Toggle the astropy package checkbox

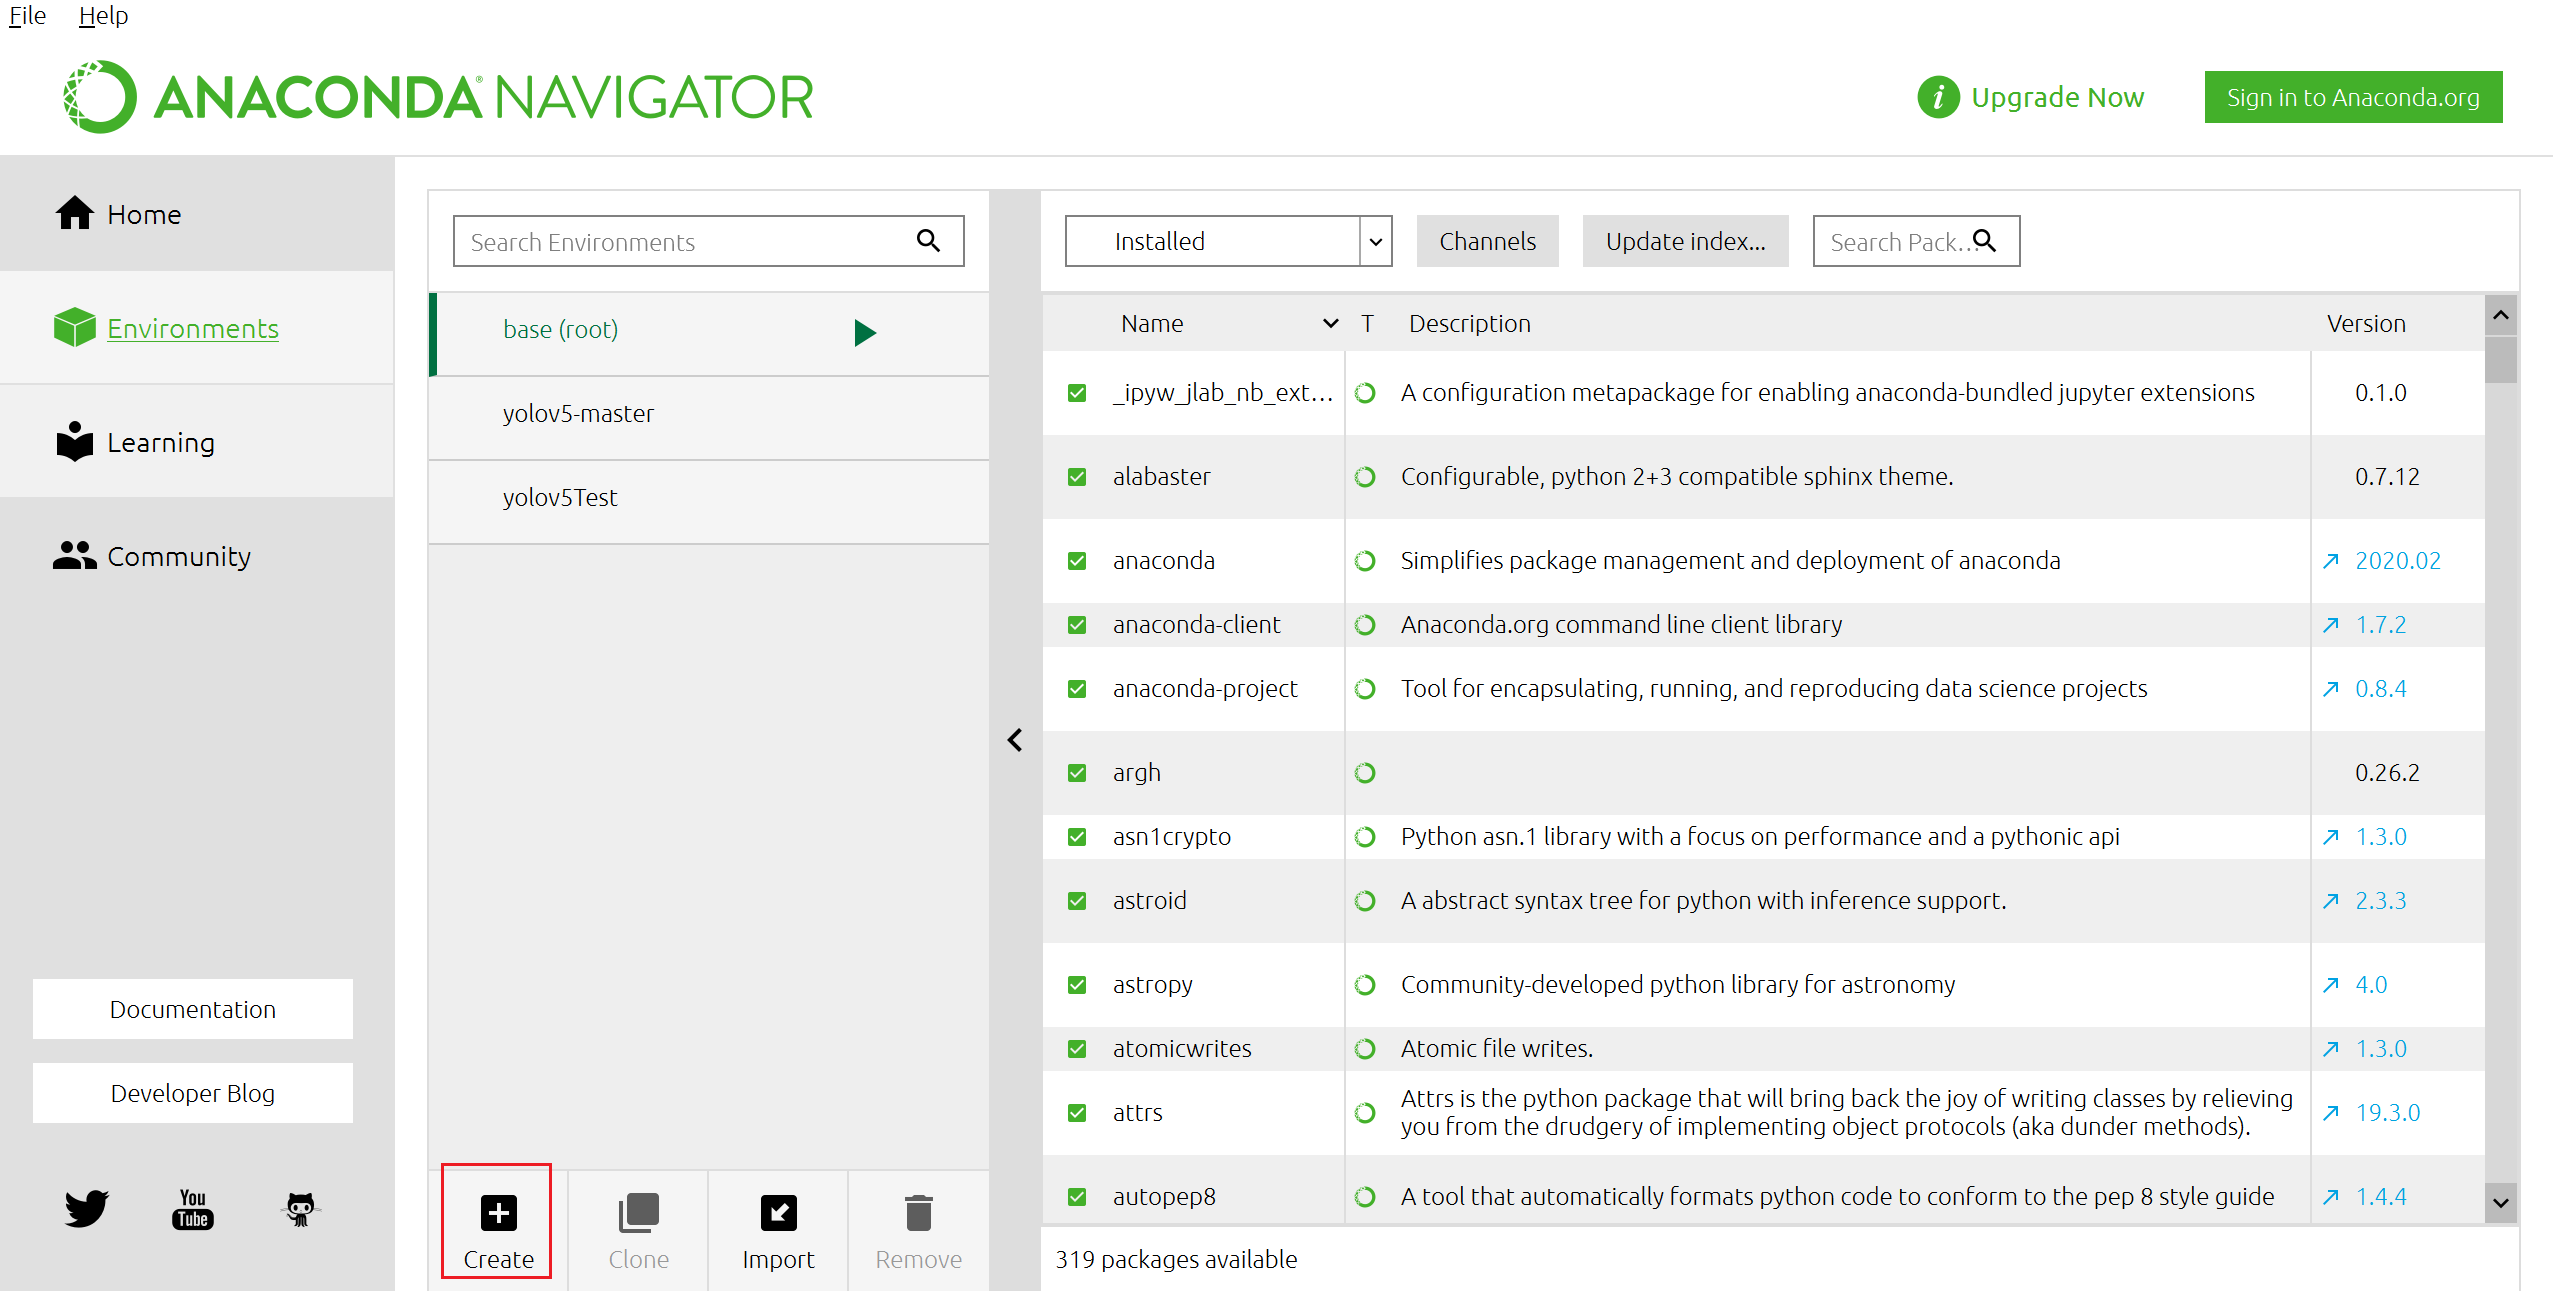click(1077, 985)
